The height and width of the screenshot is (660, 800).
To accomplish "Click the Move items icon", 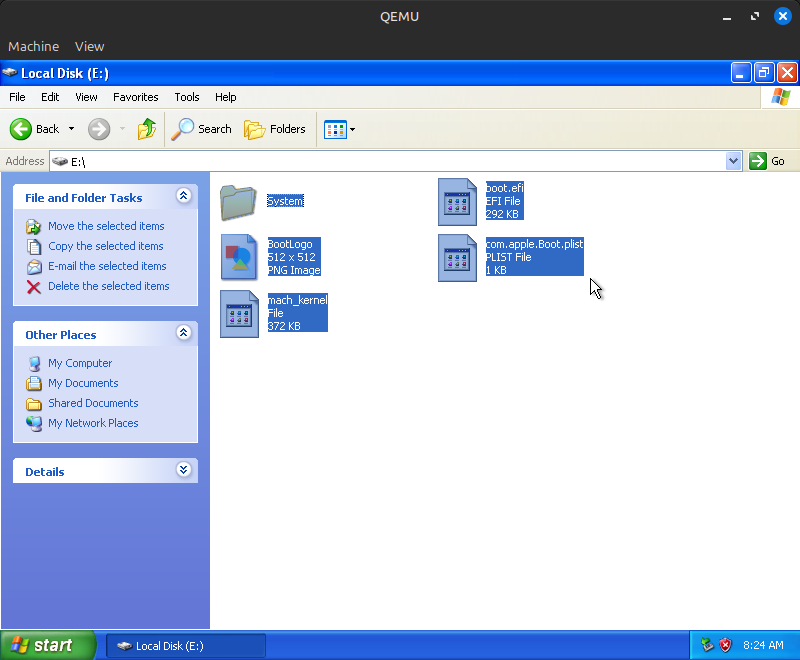I will (34, 226).
